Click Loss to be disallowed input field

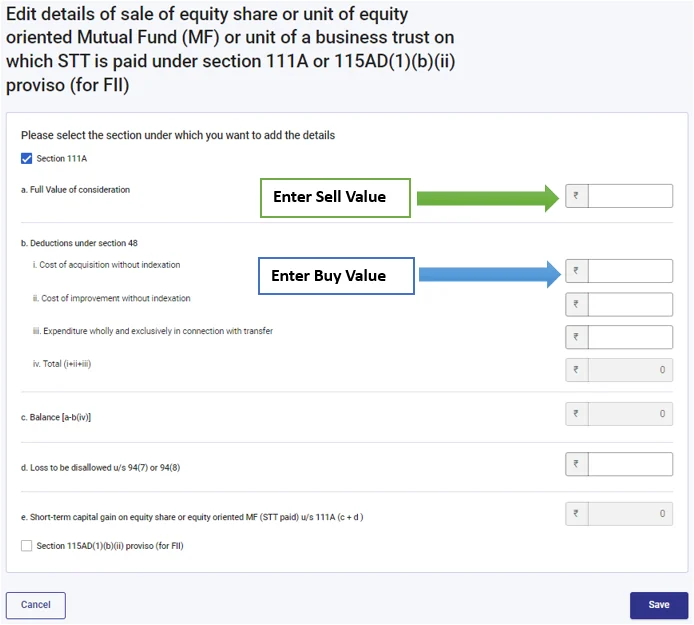click(x=629, y=464)
